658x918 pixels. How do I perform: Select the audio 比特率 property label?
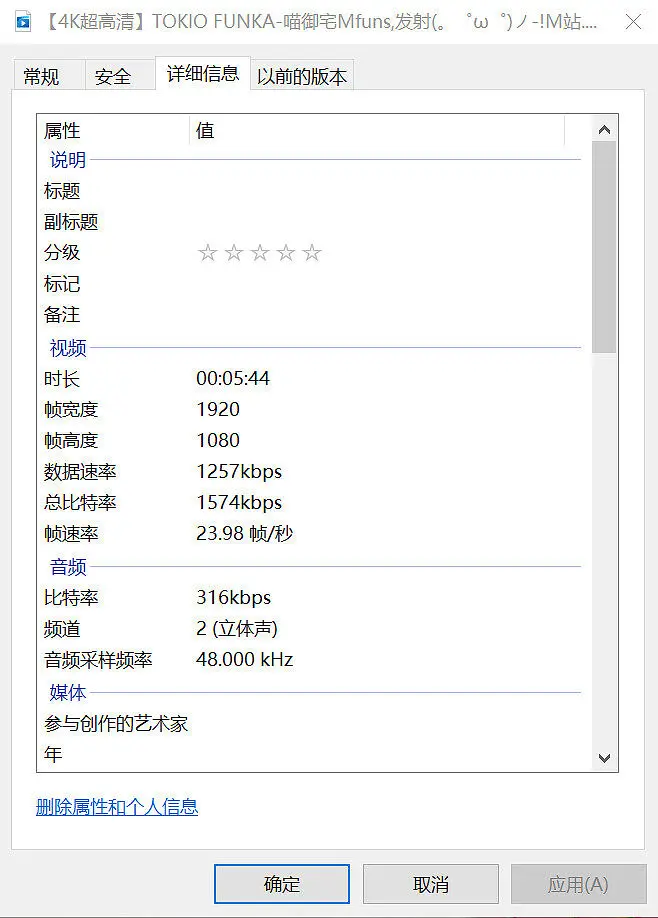(71, 598)
